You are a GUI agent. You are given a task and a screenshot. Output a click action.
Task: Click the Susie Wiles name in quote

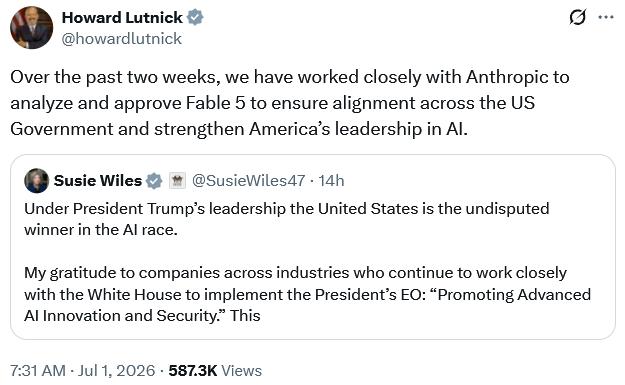click(98, 181)
